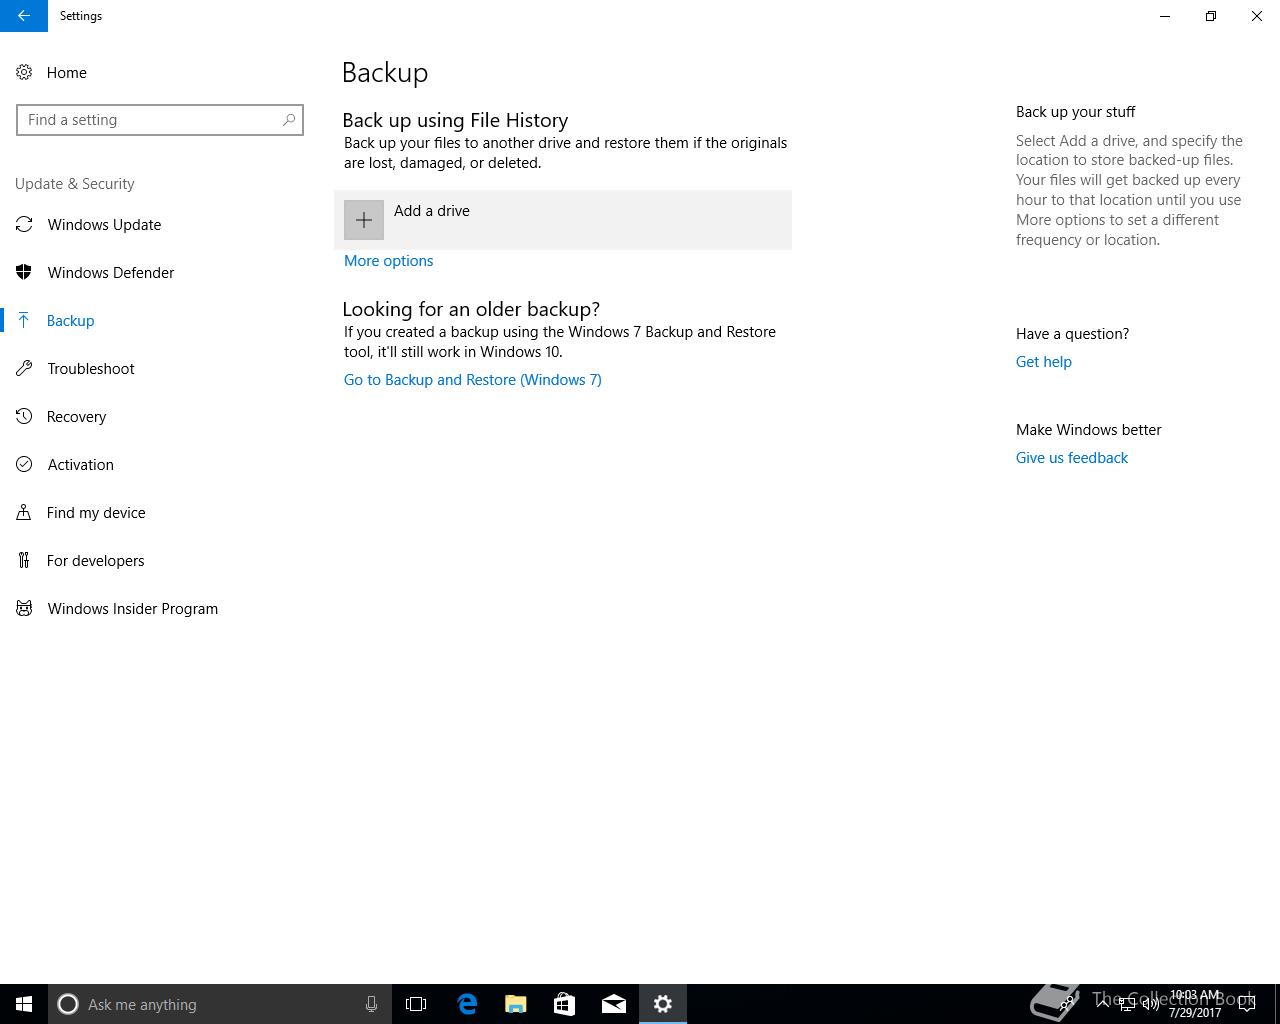This screenshot has width=1280, height=1024.
Task: Click the Activation checkmark circle icon
Action: click(24, 464)
